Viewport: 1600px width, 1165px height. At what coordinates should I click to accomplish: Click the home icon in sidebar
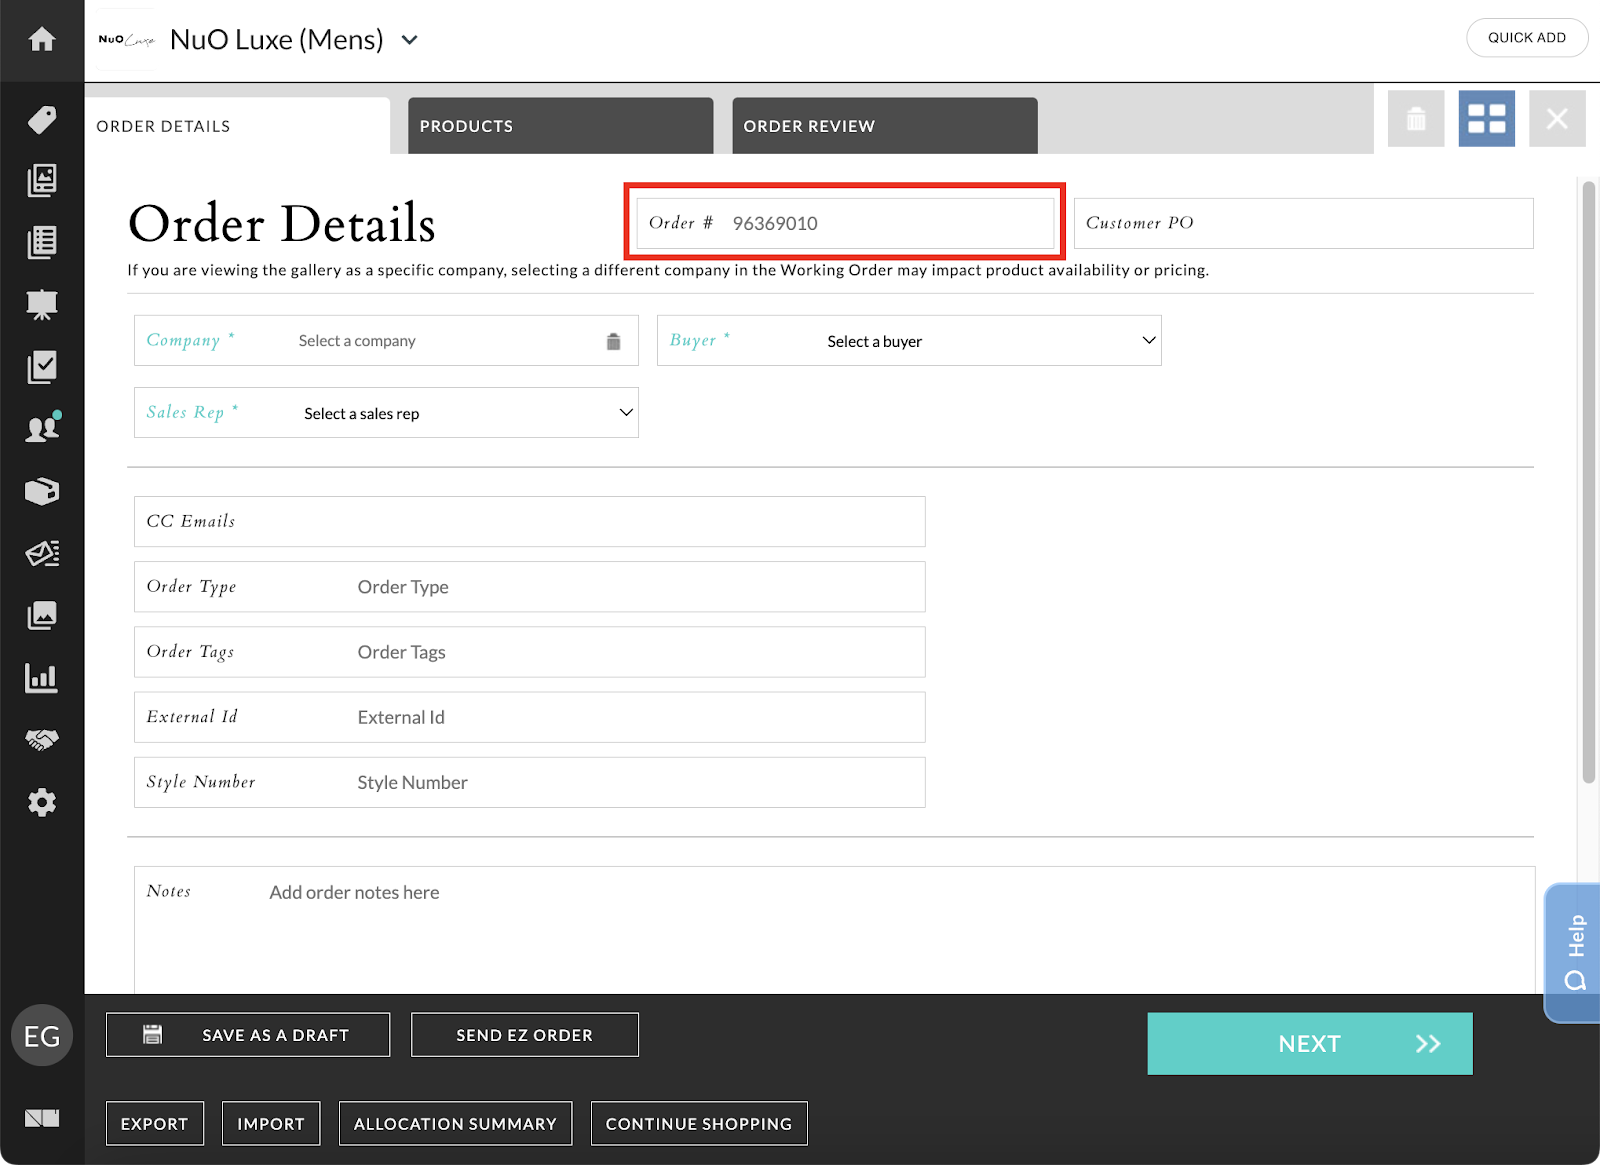point(42,40)
